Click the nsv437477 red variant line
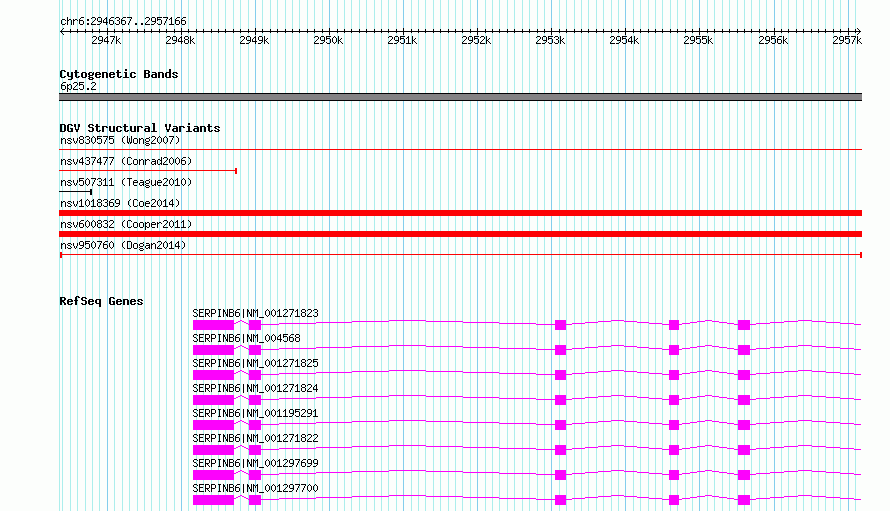The image size is (890, 511). [x=148, y=170]
